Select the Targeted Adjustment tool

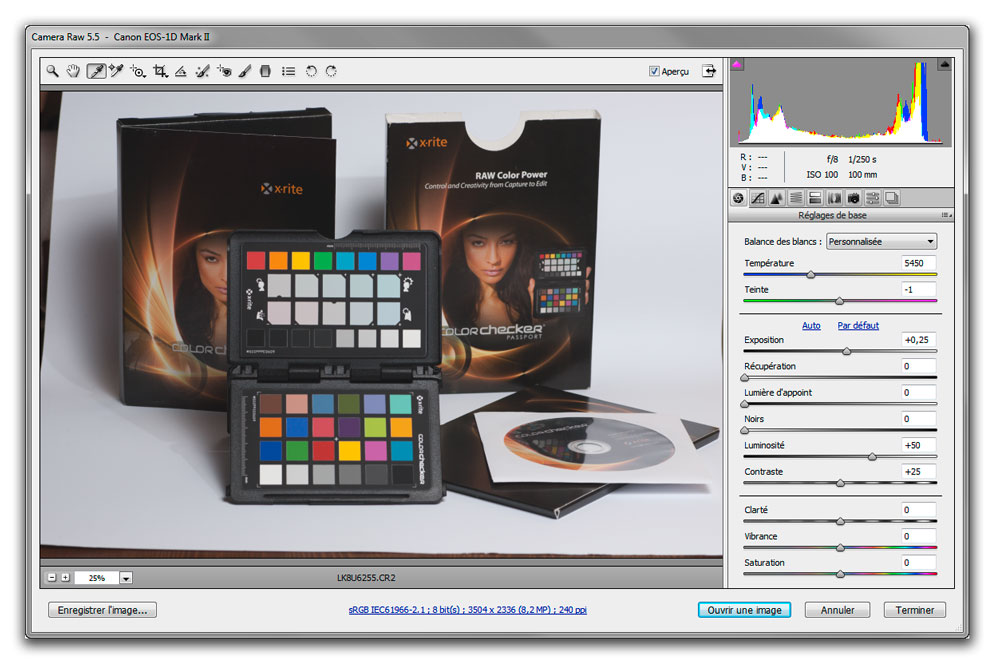point(138,71)
